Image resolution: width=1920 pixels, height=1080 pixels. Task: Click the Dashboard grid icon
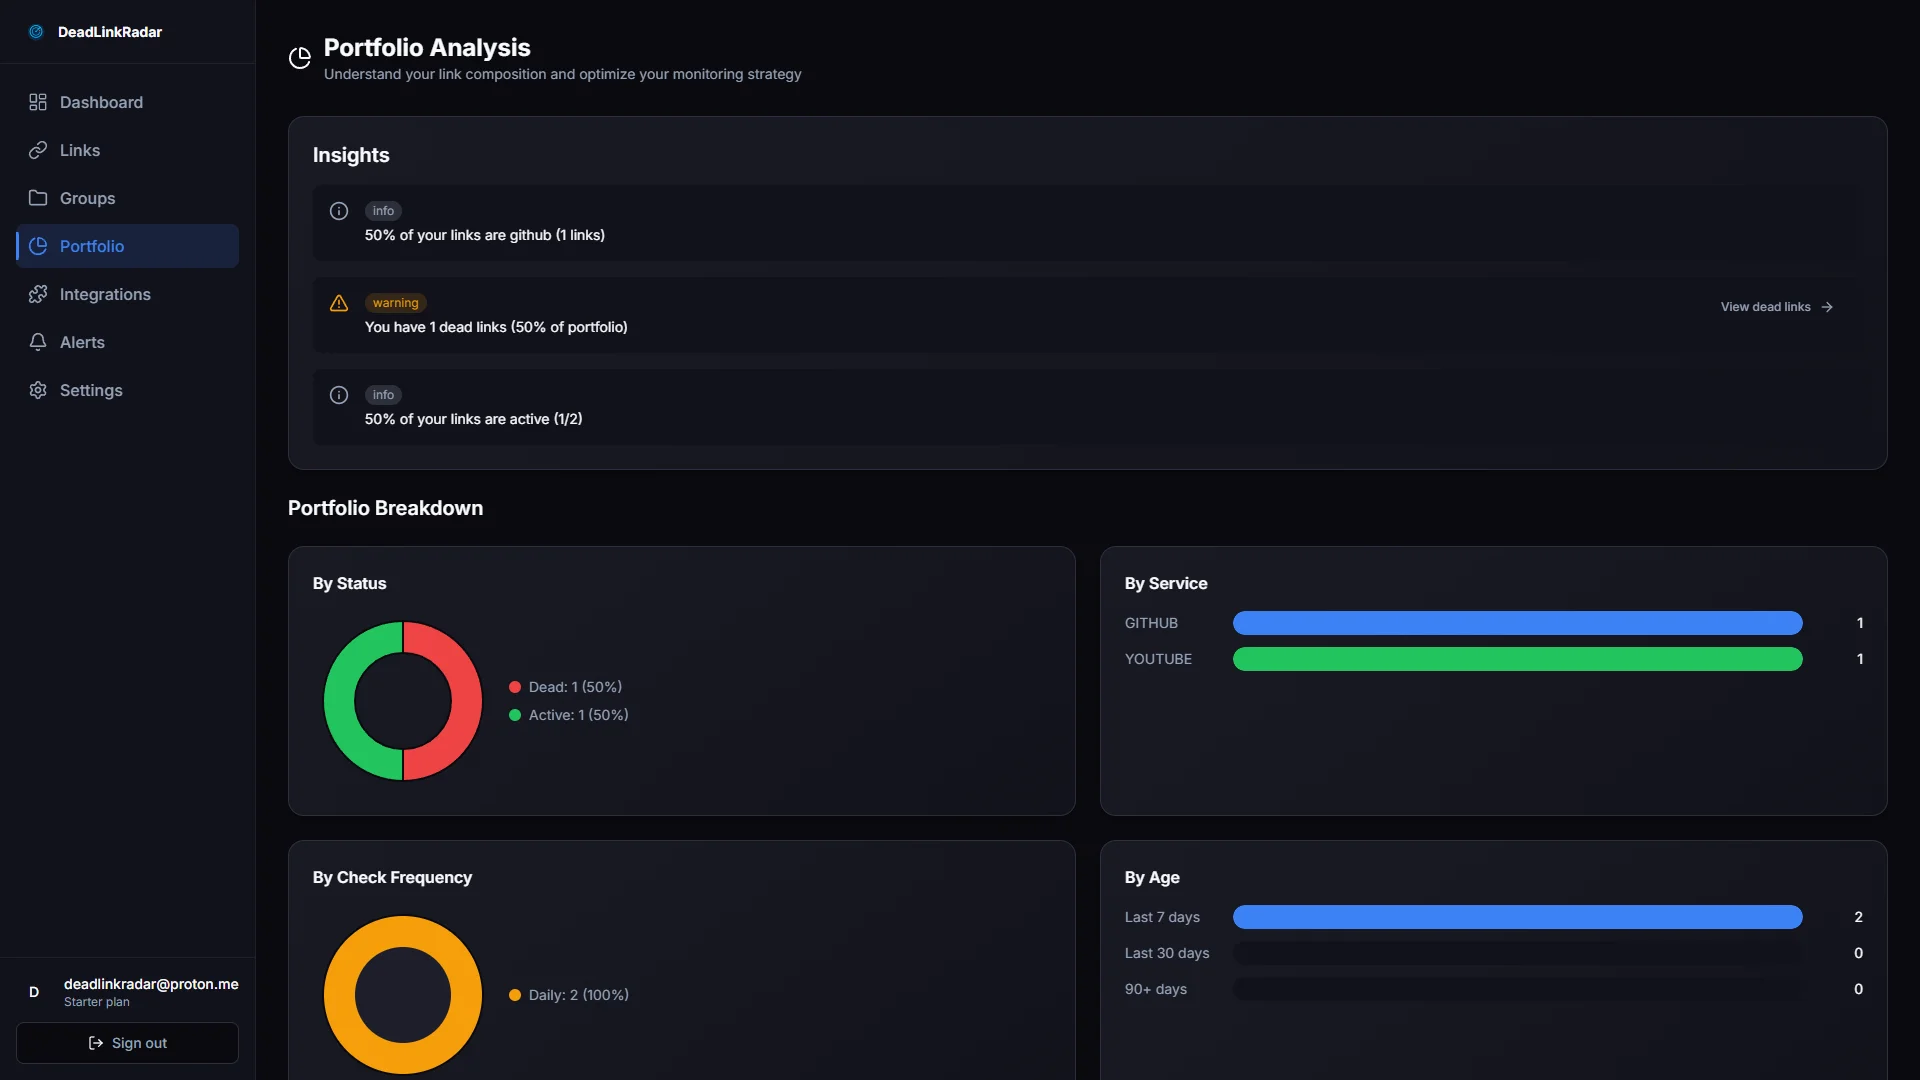pyautogui.click(x=38, y=102)
